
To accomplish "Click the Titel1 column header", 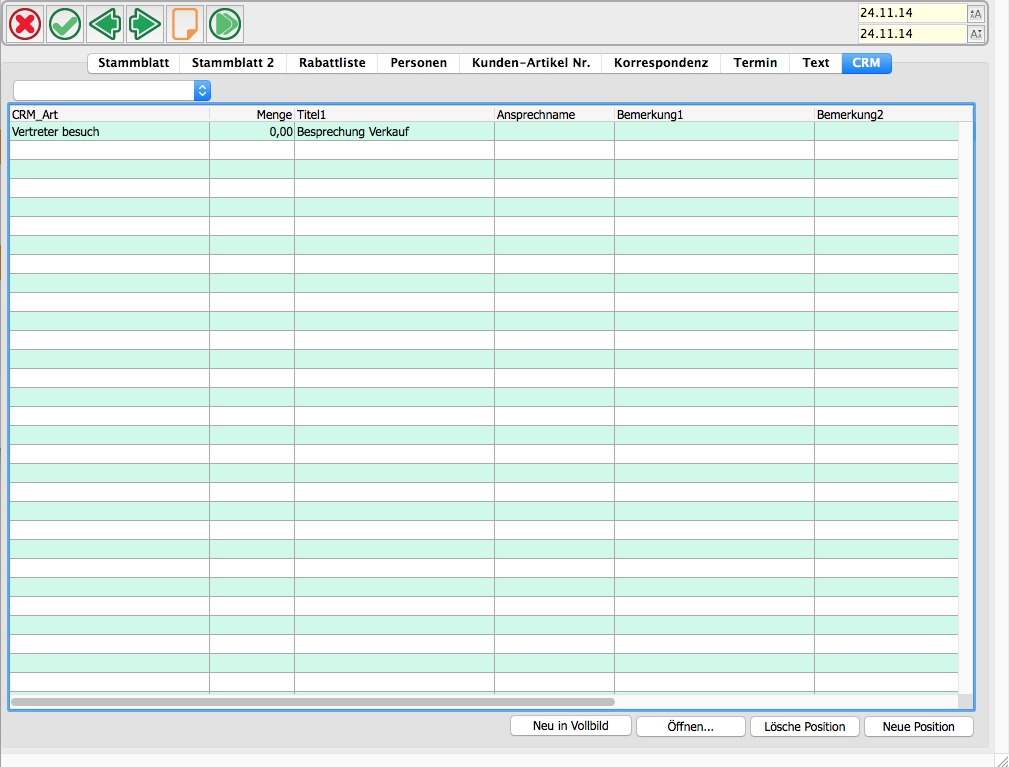I will (394, 115).
